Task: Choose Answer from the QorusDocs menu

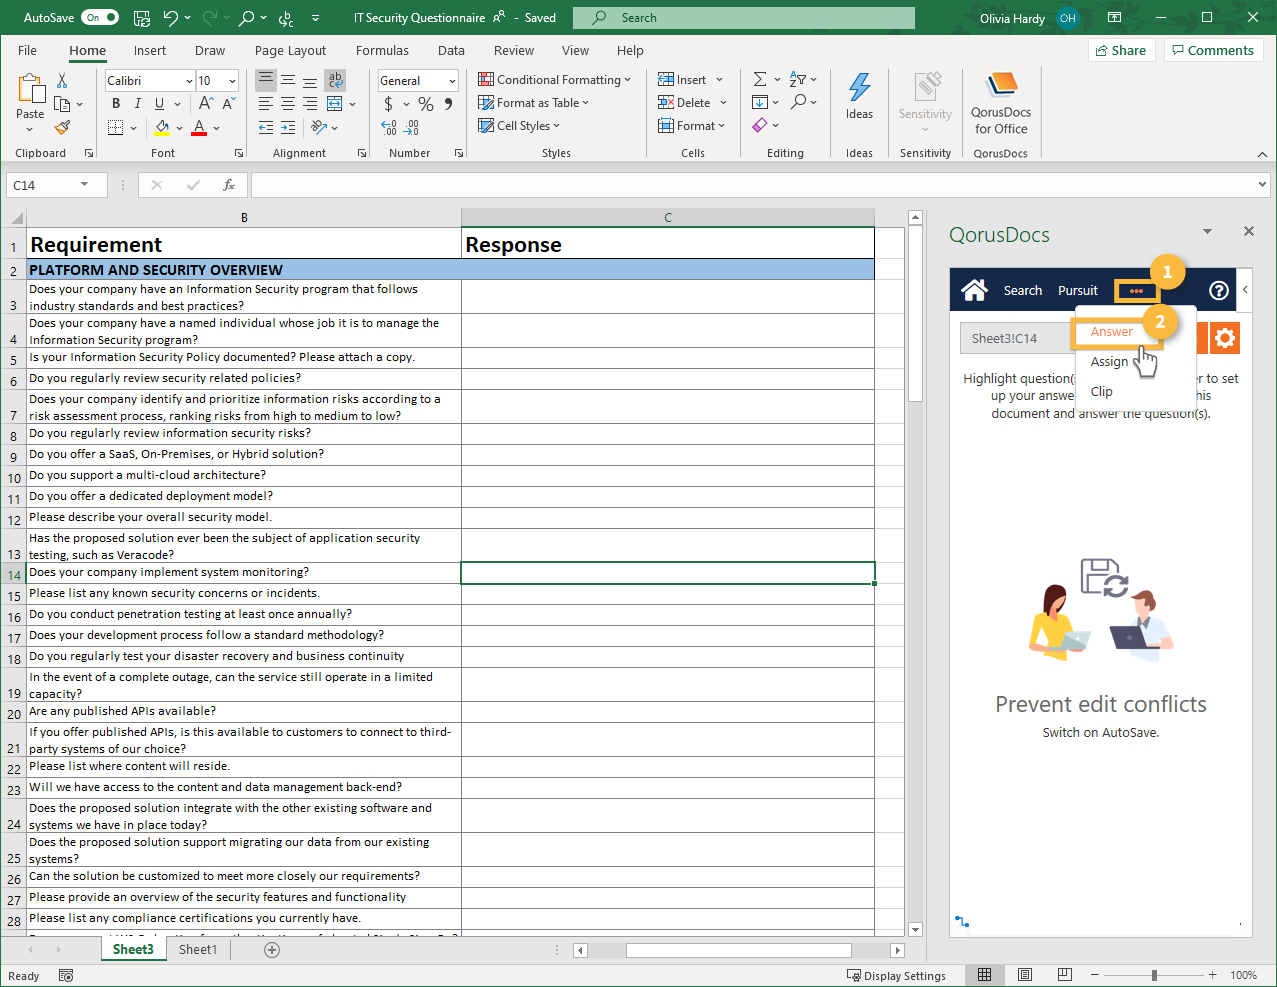Action: 1112,332
